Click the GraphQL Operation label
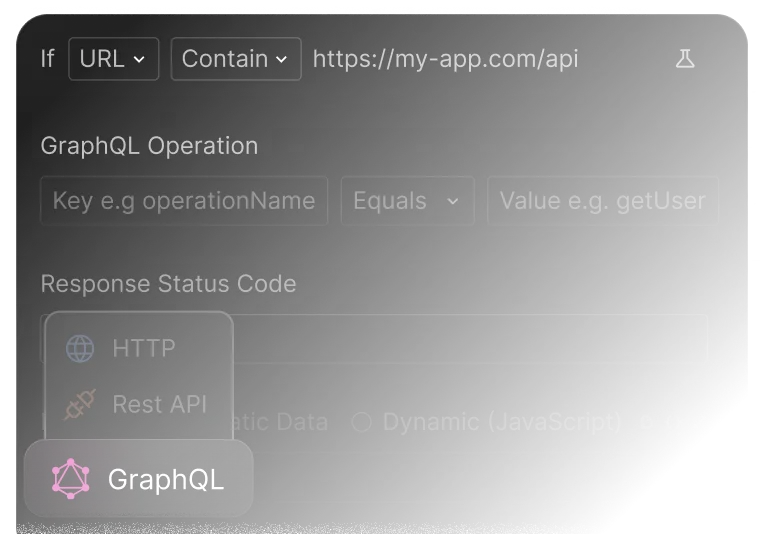 coord(149,146)
